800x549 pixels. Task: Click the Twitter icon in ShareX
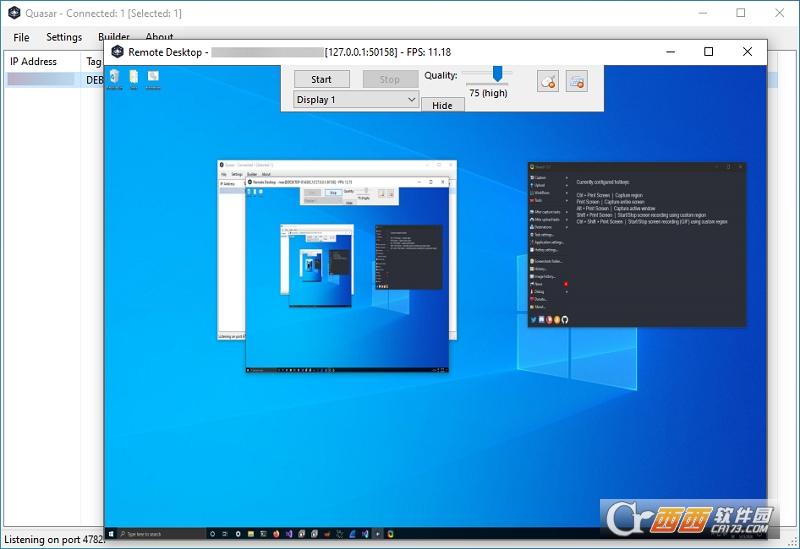[533, 320]
